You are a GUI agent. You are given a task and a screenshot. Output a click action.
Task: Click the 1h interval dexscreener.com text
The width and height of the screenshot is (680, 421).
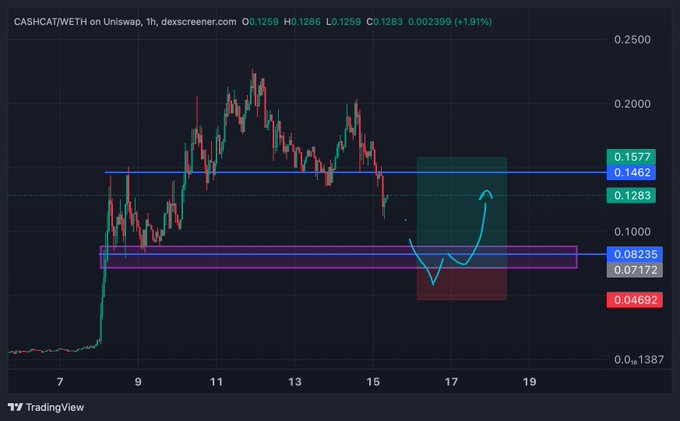coord(191,22)
